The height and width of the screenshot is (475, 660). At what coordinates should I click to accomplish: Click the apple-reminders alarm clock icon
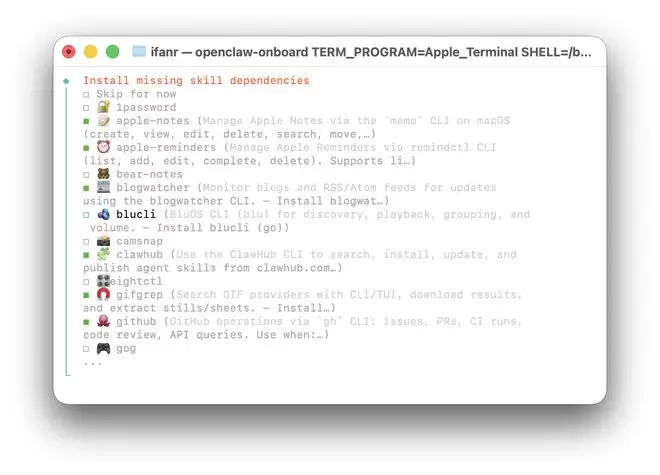[x=104, y=147]
